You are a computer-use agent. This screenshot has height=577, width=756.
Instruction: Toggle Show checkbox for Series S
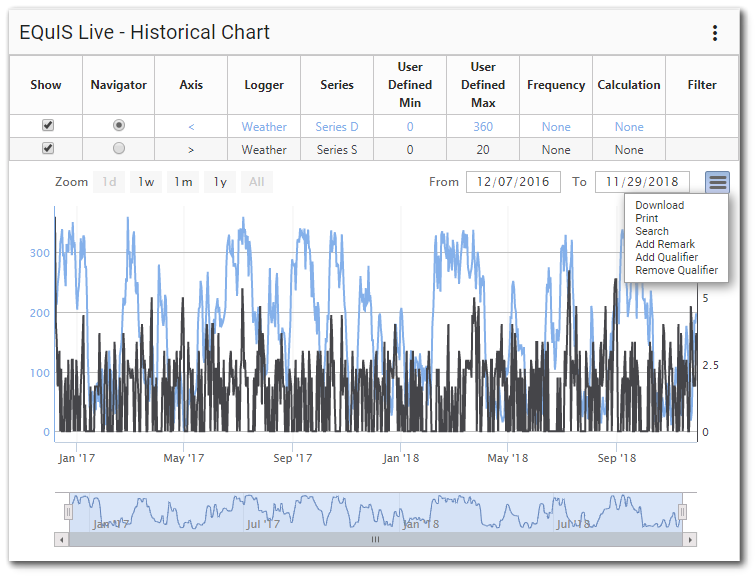(47, 148)
